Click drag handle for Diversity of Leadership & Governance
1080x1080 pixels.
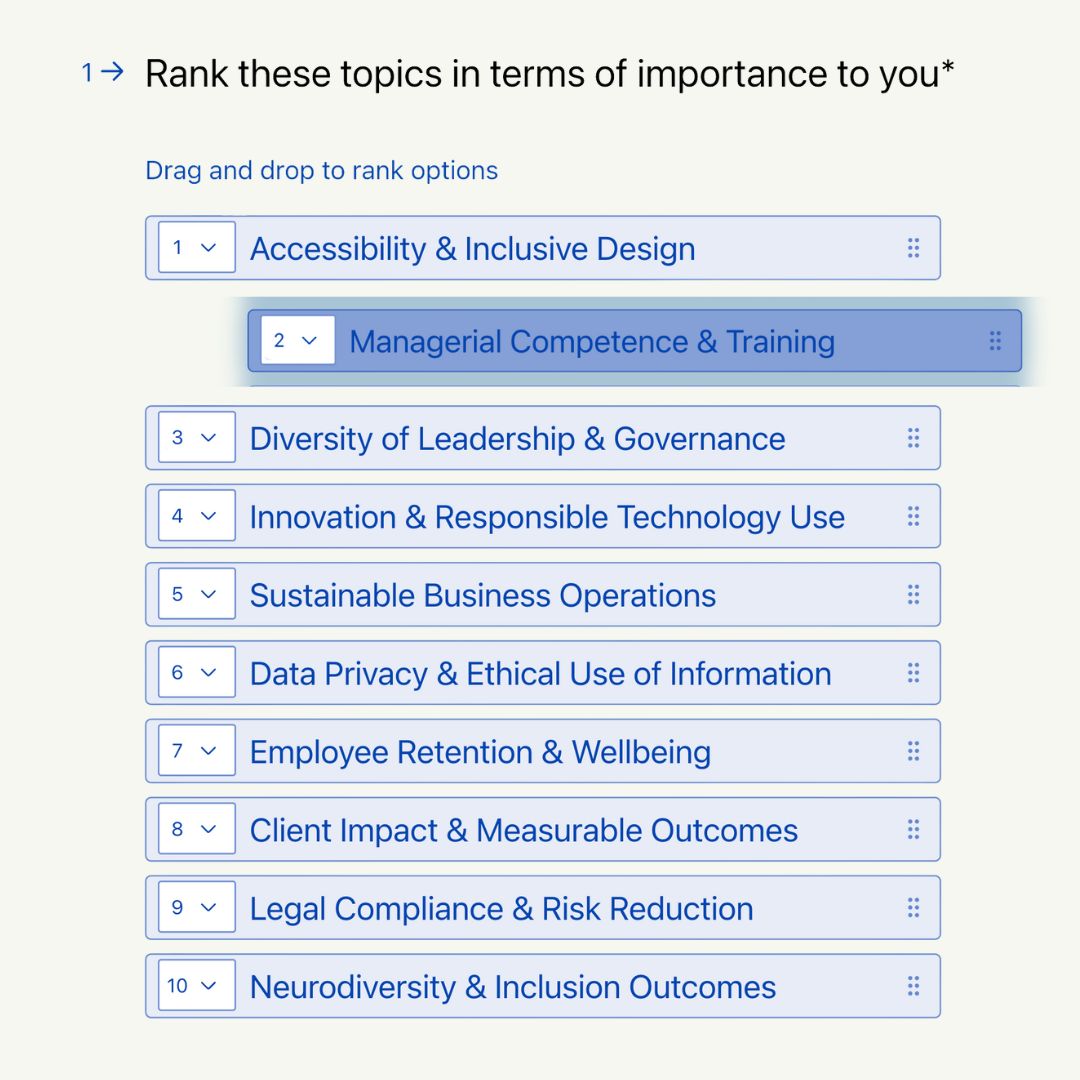pyautogui.click(x=913, y=438)
